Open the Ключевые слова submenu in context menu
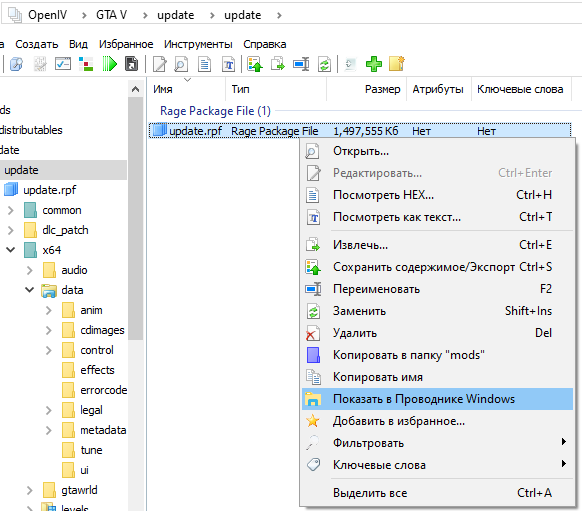The height and width of the screenshot is (511, 582). 438,465
